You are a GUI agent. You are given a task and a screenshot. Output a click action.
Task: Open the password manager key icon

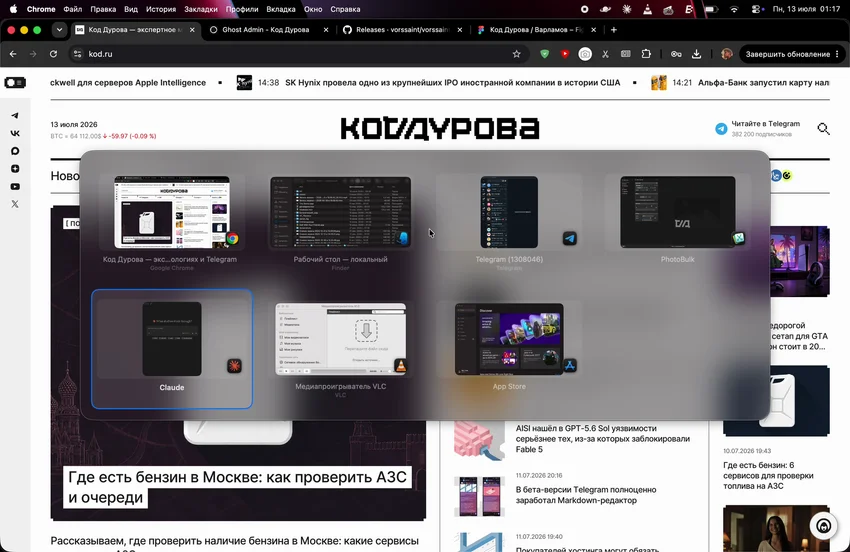(x=676, y=54)
